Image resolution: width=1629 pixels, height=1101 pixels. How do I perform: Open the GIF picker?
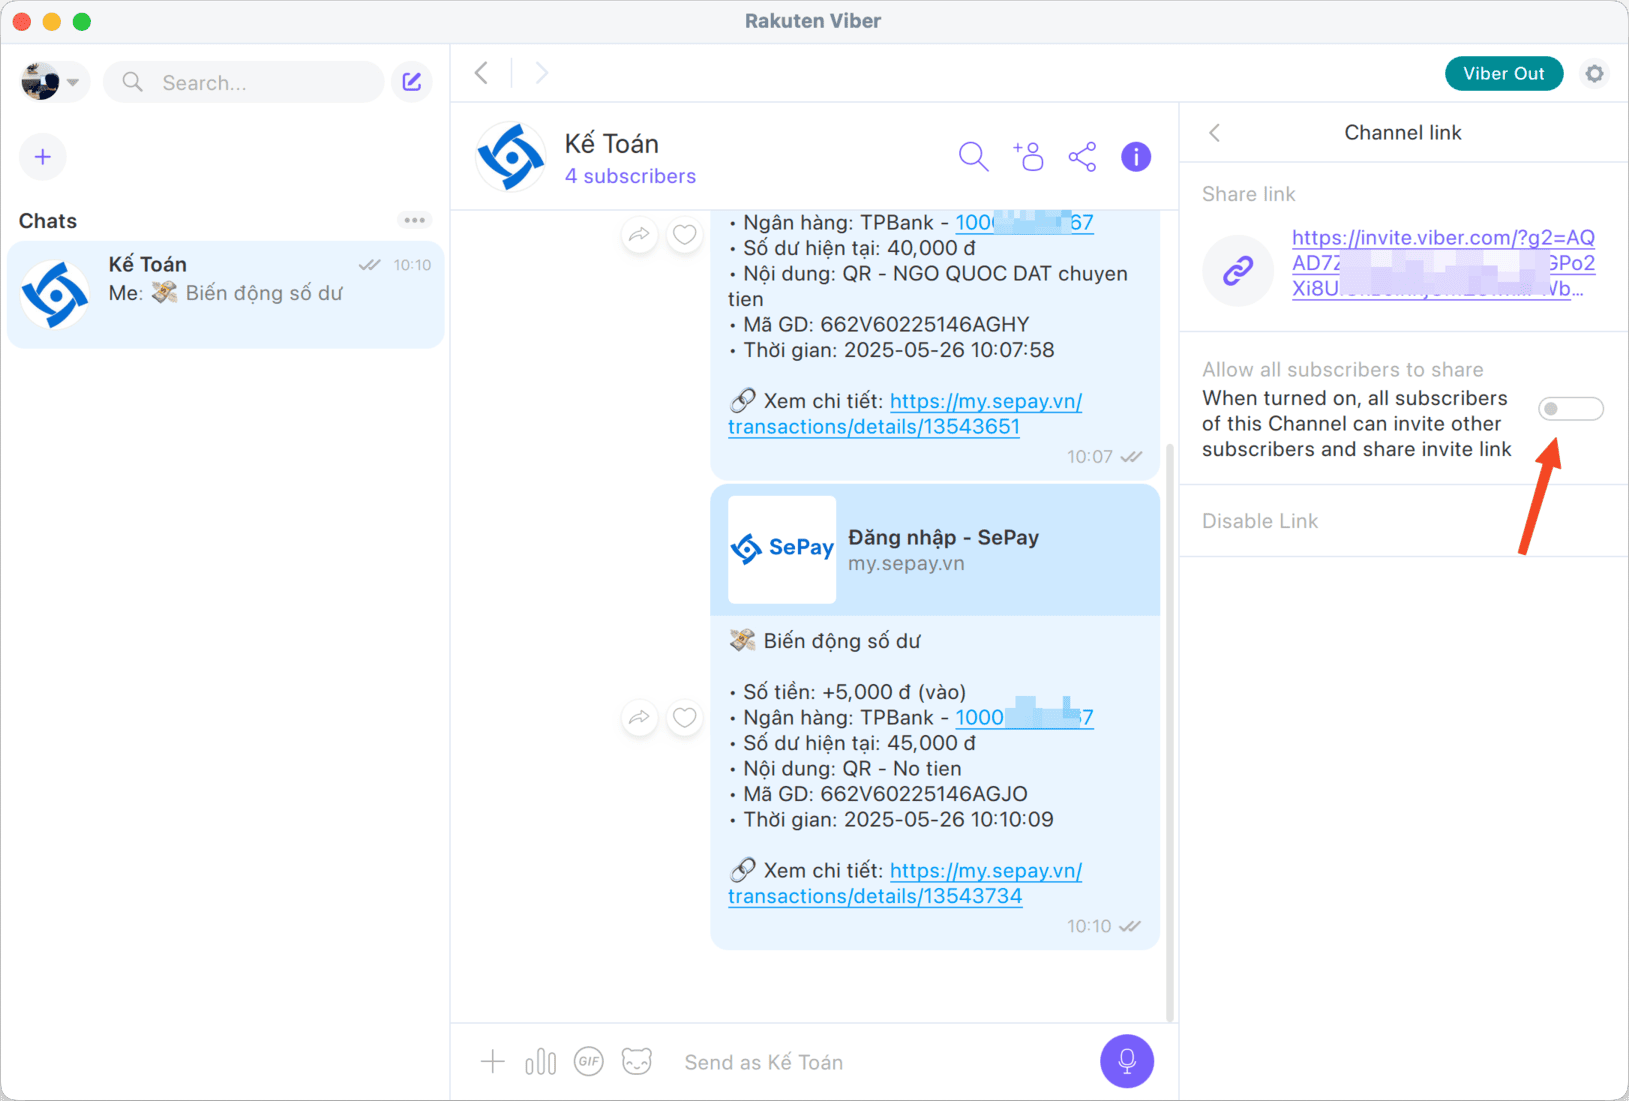click(x=589, y=1061)
